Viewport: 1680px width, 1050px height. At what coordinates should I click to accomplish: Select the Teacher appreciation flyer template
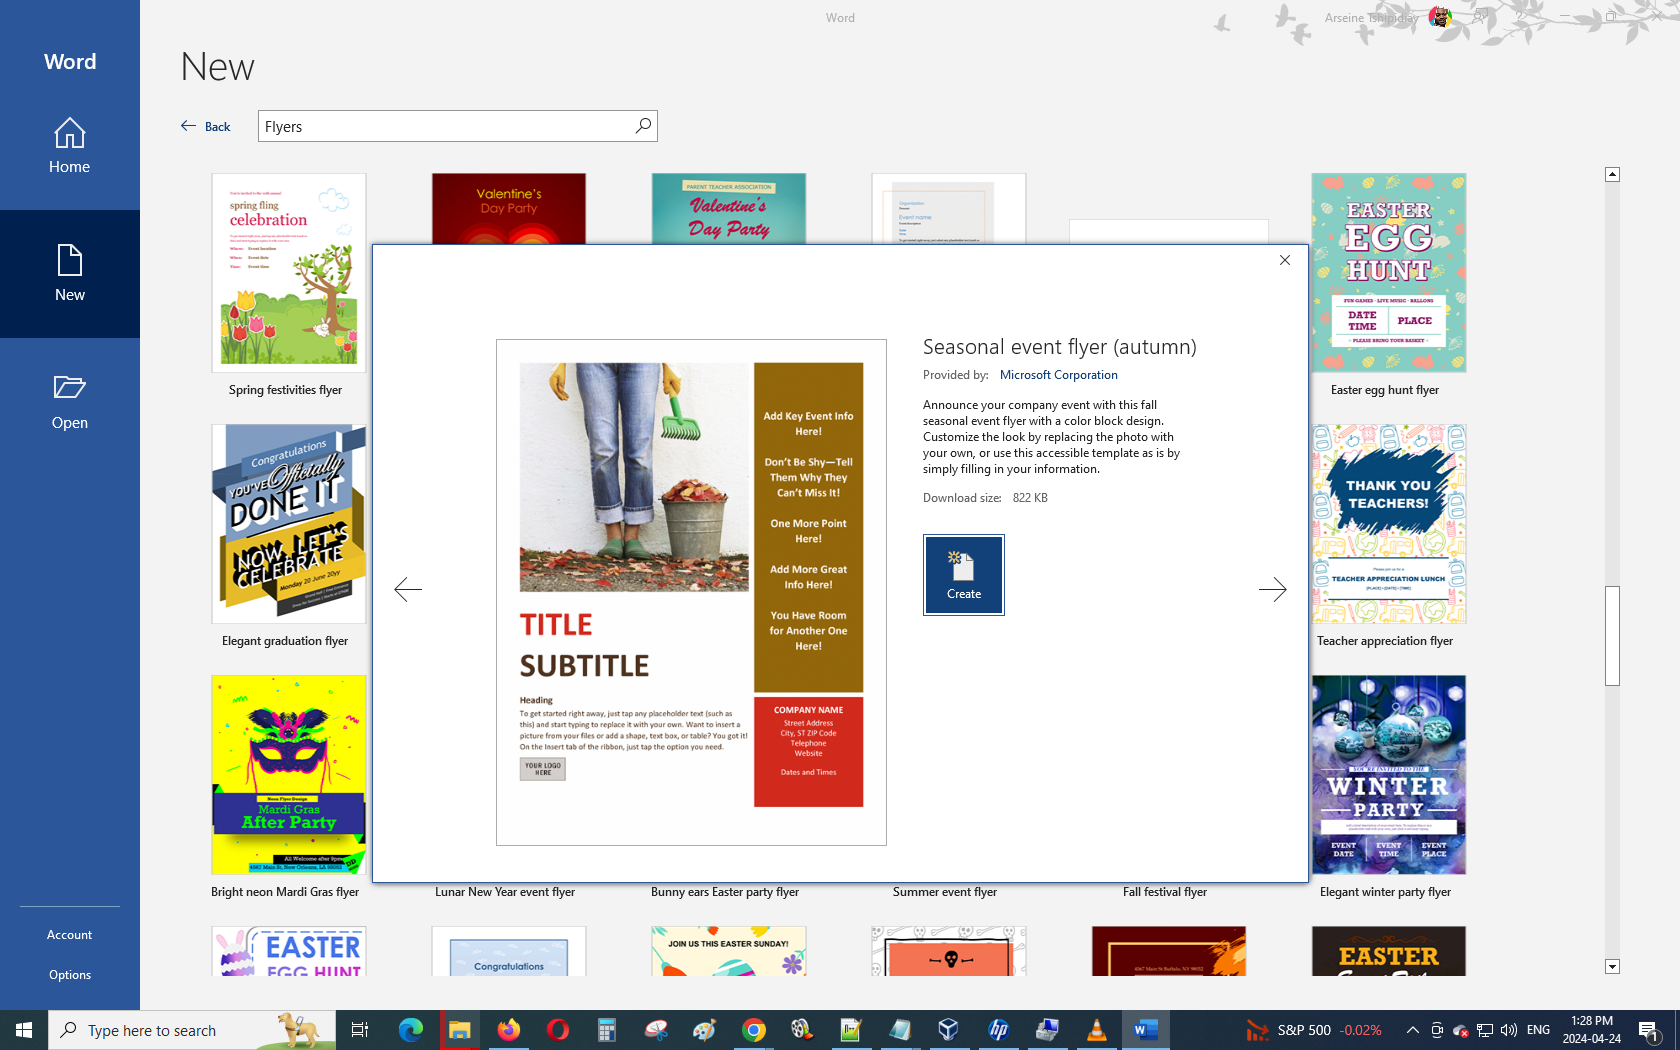[x=1388, y=524]
